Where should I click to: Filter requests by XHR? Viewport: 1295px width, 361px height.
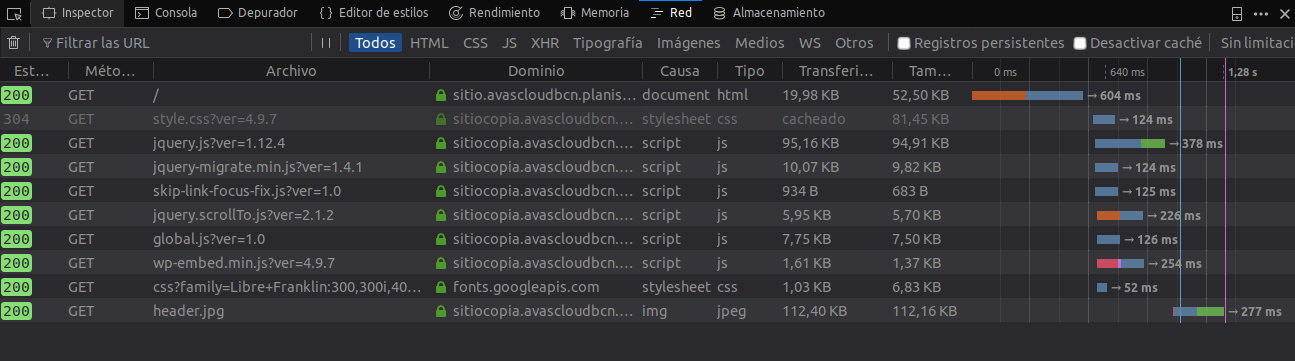[545, 43]
